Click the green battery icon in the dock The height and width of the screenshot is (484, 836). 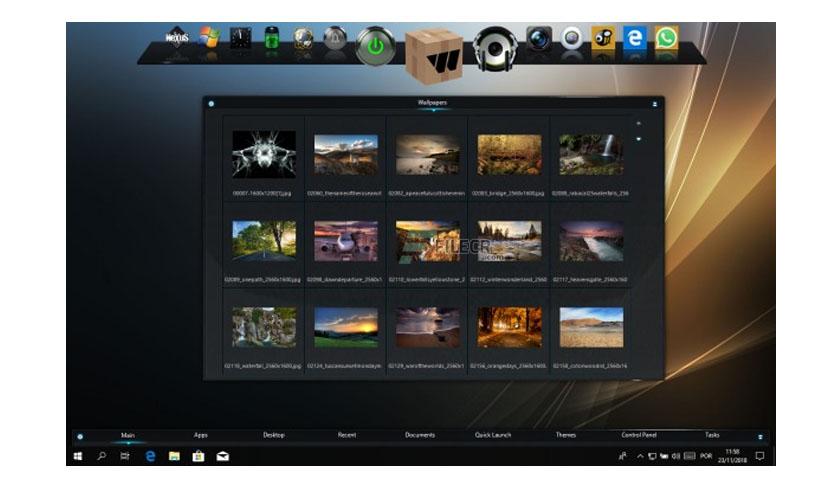pos(272,38)
